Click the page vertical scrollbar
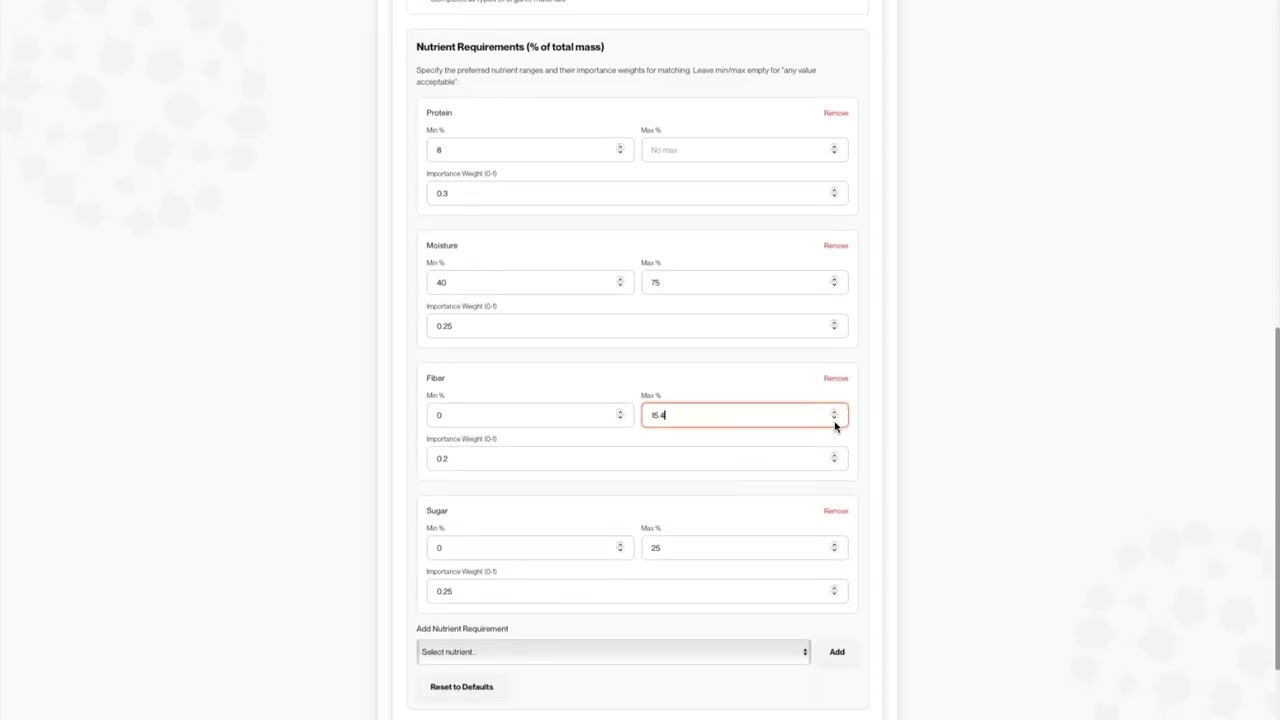Viewport: 1280px width, 720px height. tap(1275, 500)
